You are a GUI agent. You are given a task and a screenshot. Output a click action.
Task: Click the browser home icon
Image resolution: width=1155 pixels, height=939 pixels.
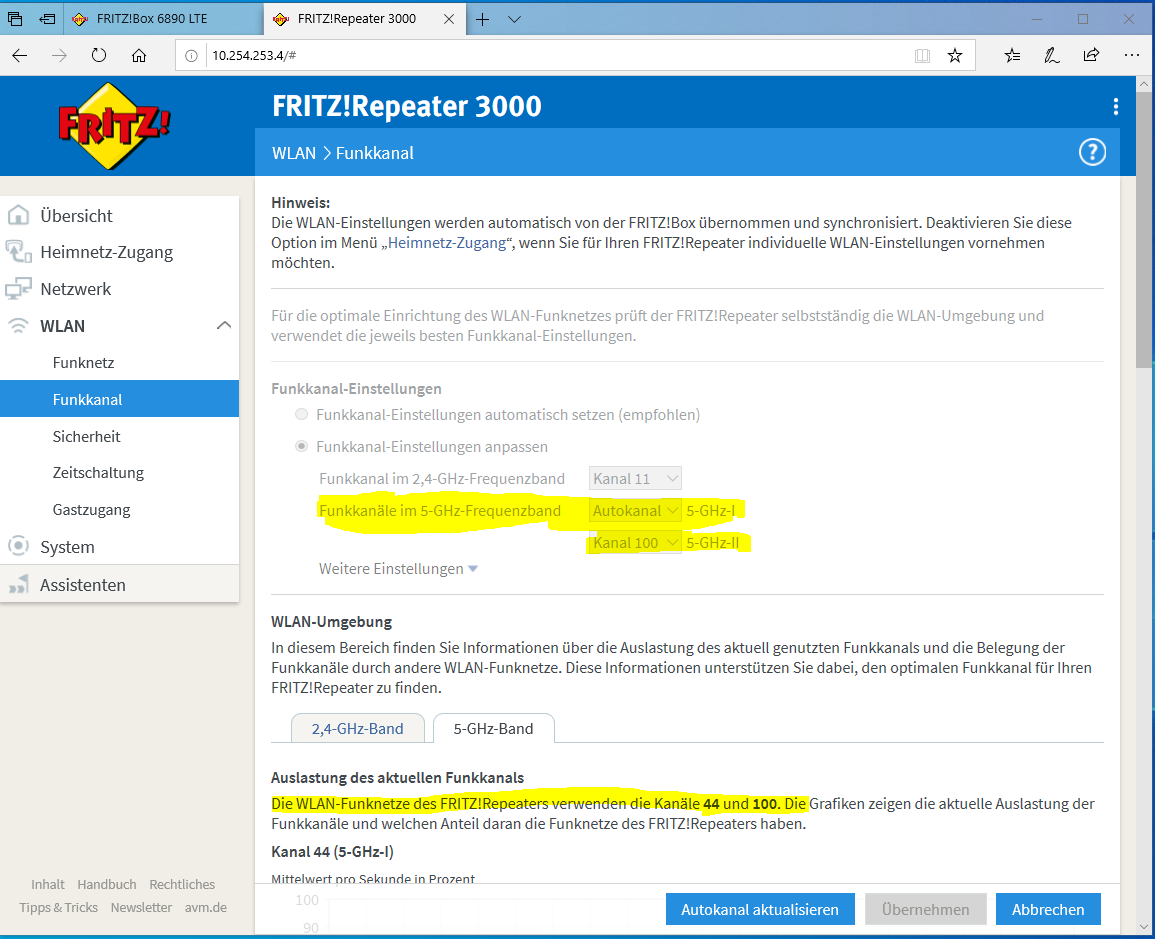[138, 55]
